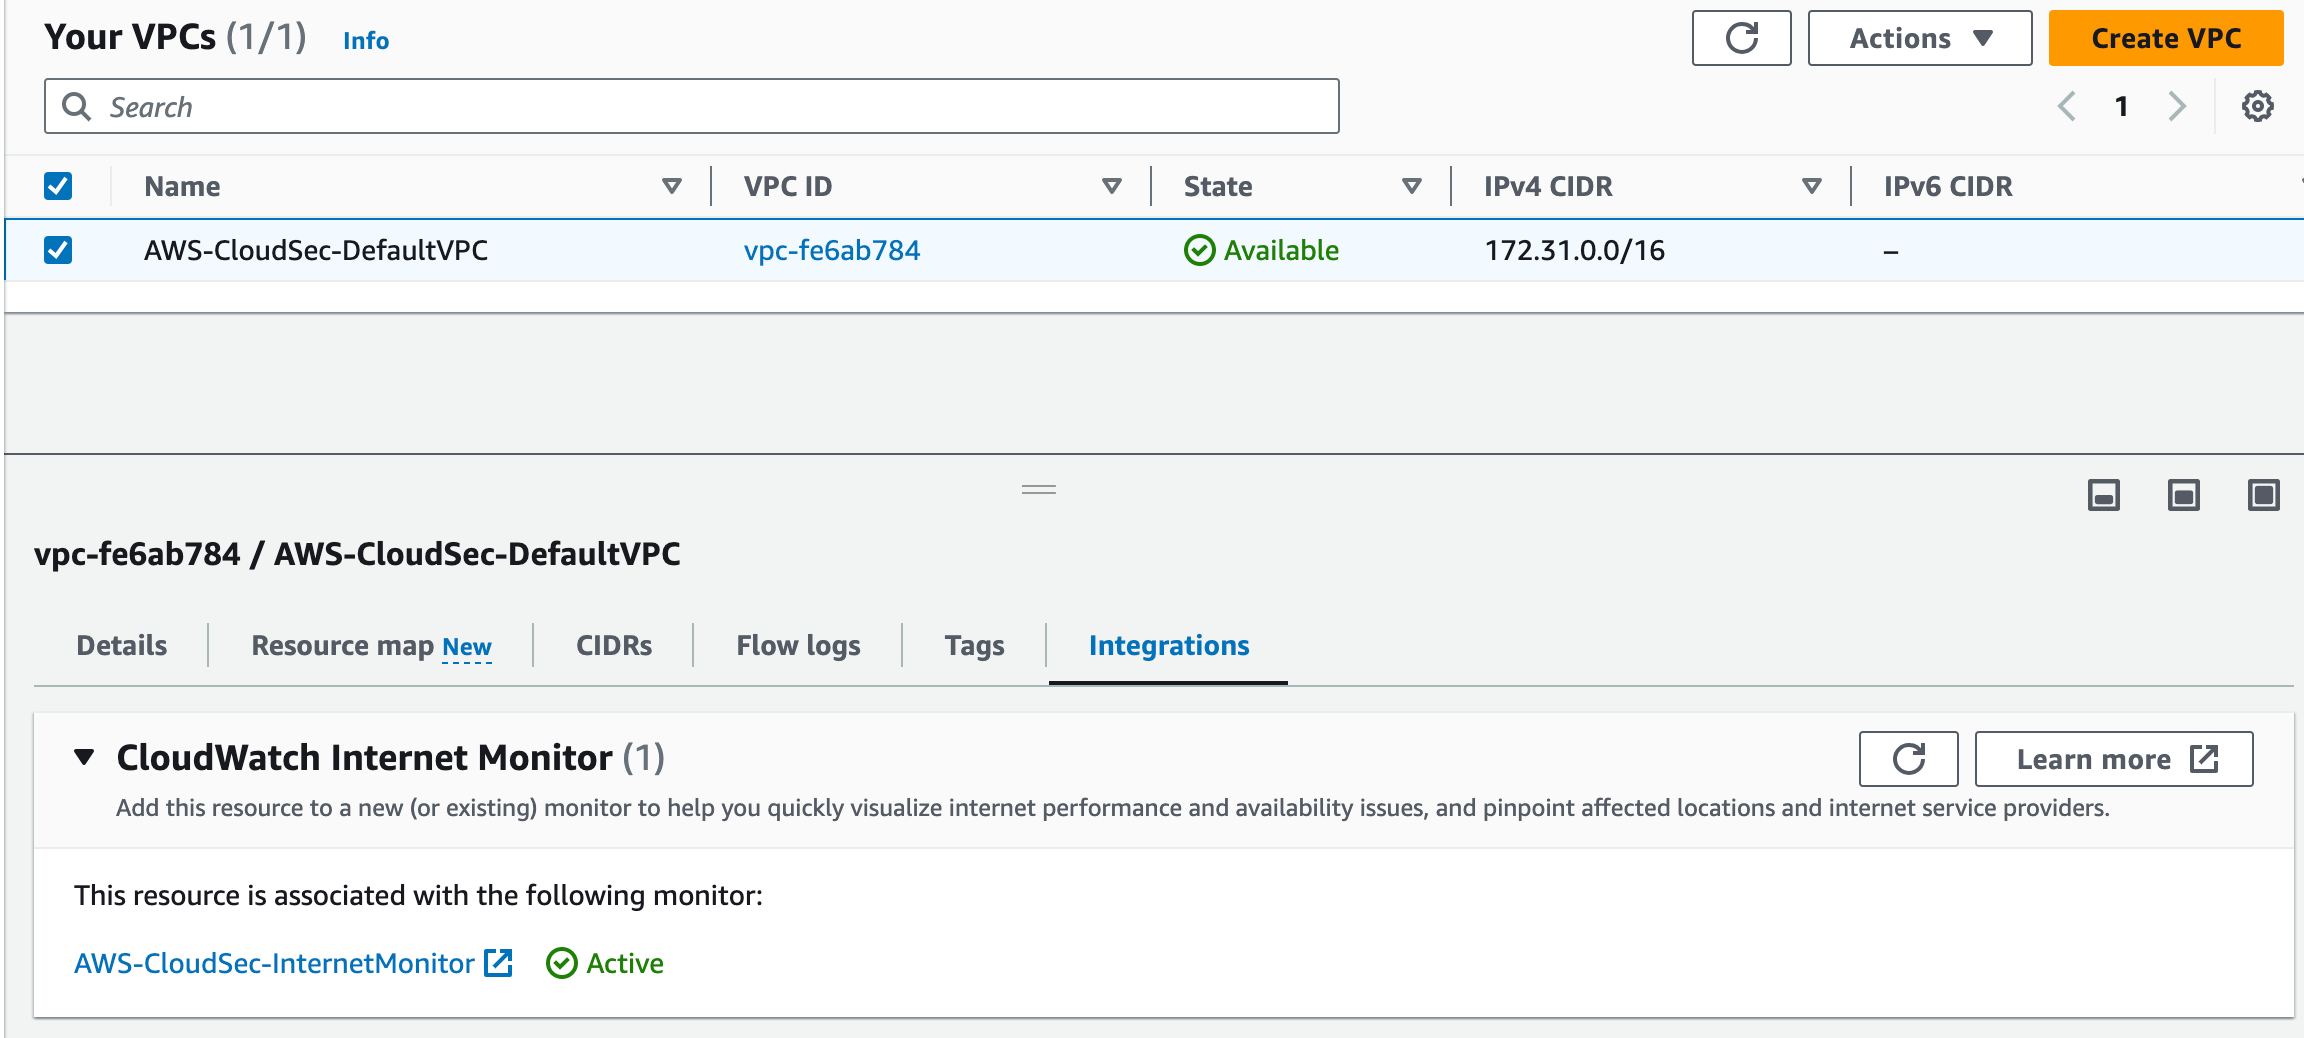Minimize details panel to bottom size
2304x1038 pixels.
(x=2104, y=495)
